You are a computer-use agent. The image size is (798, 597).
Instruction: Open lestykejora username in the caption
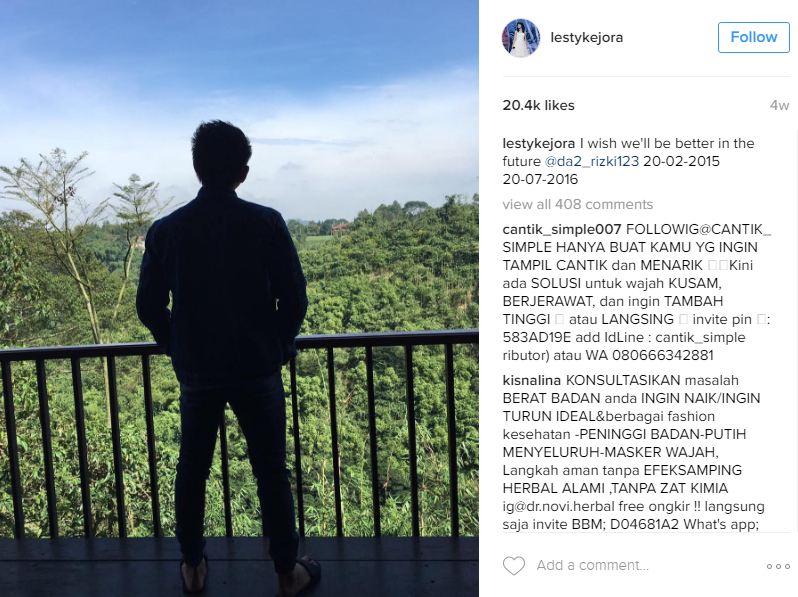pos(538,144)
